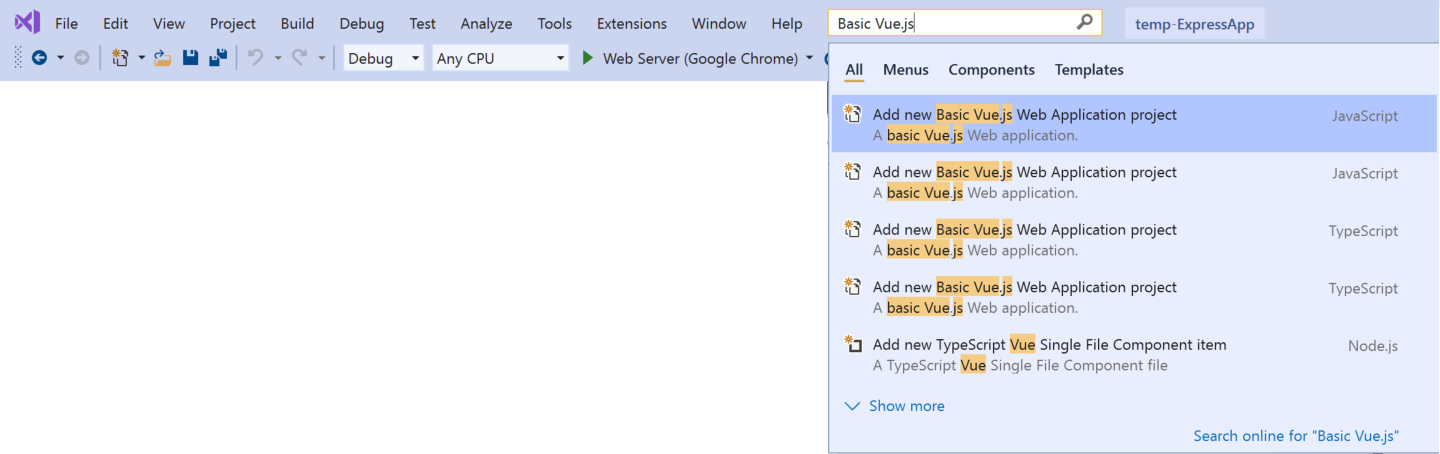Image resolution: width=1440 pixels, height=454 pixels.
Task: Expand the Undo history dropdown arrow
Action: 277,58
